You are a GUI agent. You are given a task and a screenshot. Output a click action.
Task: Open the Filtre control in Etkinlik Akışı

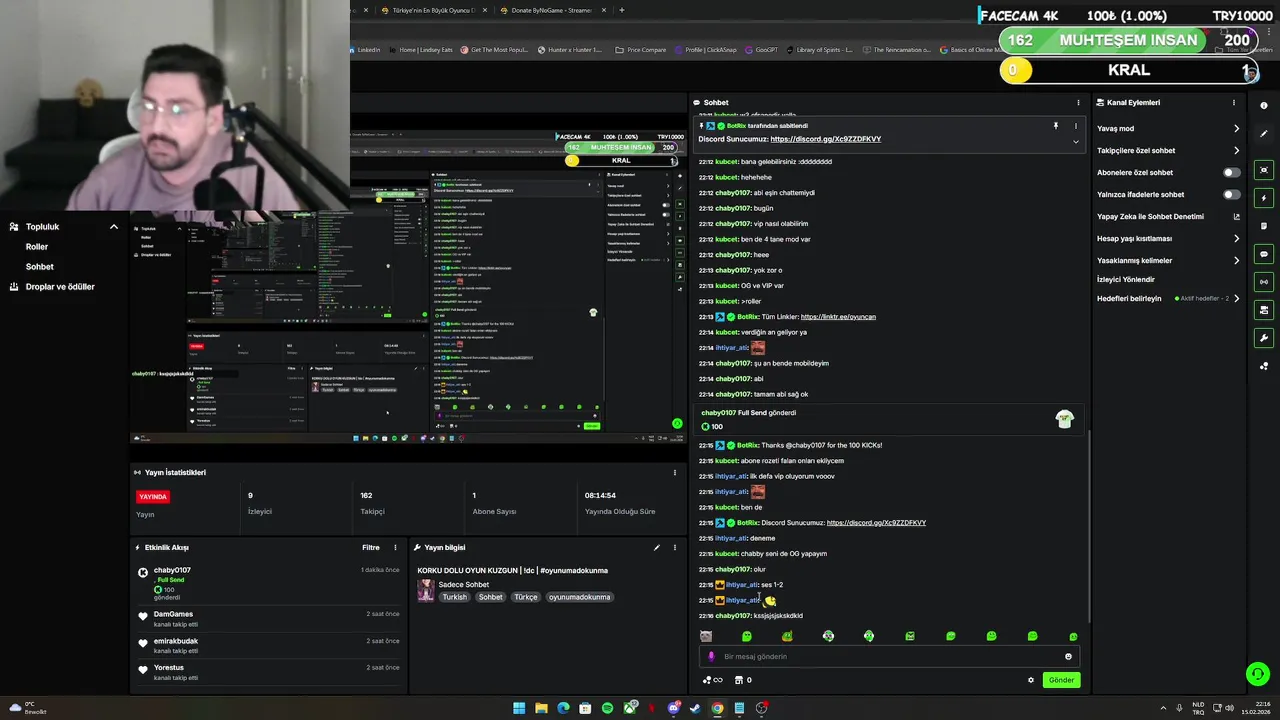[370, 547]
